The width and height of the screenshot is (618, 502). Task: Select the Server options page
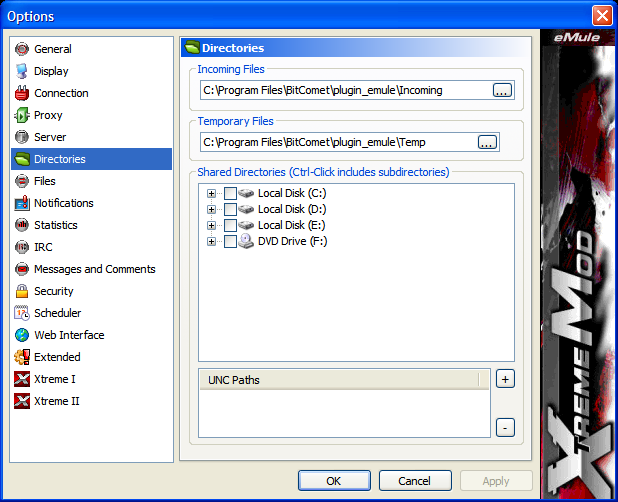click(50, 137)
